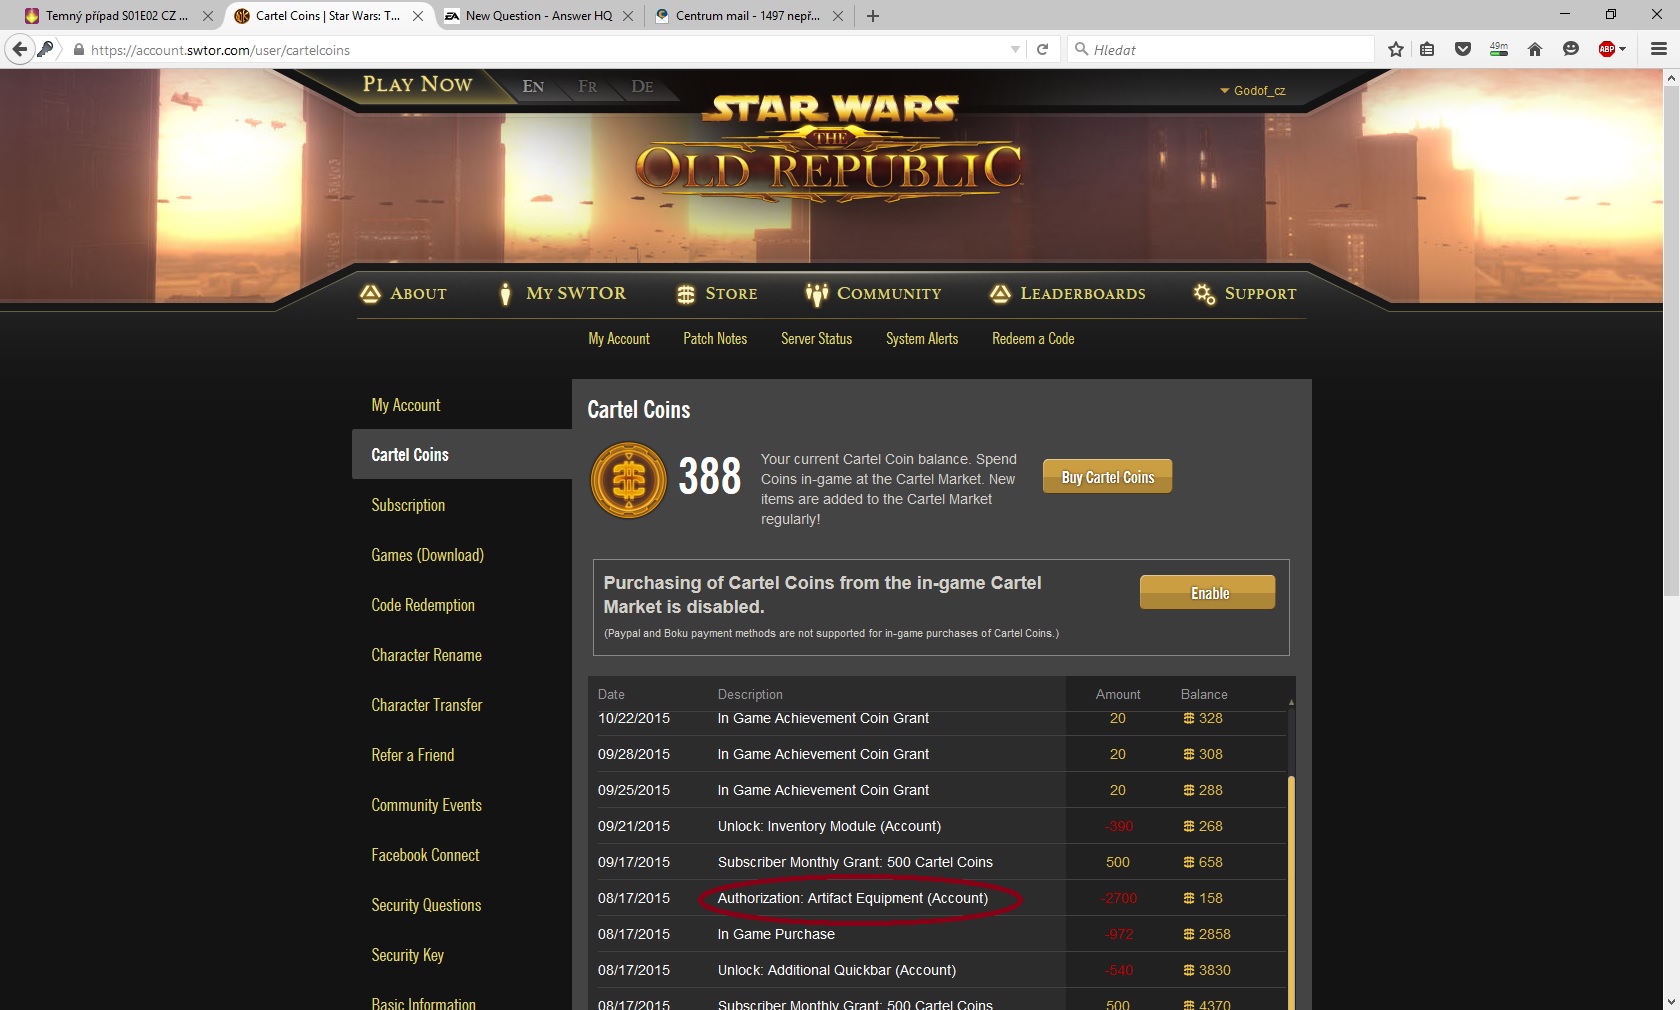Select My Account in the left sidebar
The image size is (1680, 1010).
click(406, 405)
